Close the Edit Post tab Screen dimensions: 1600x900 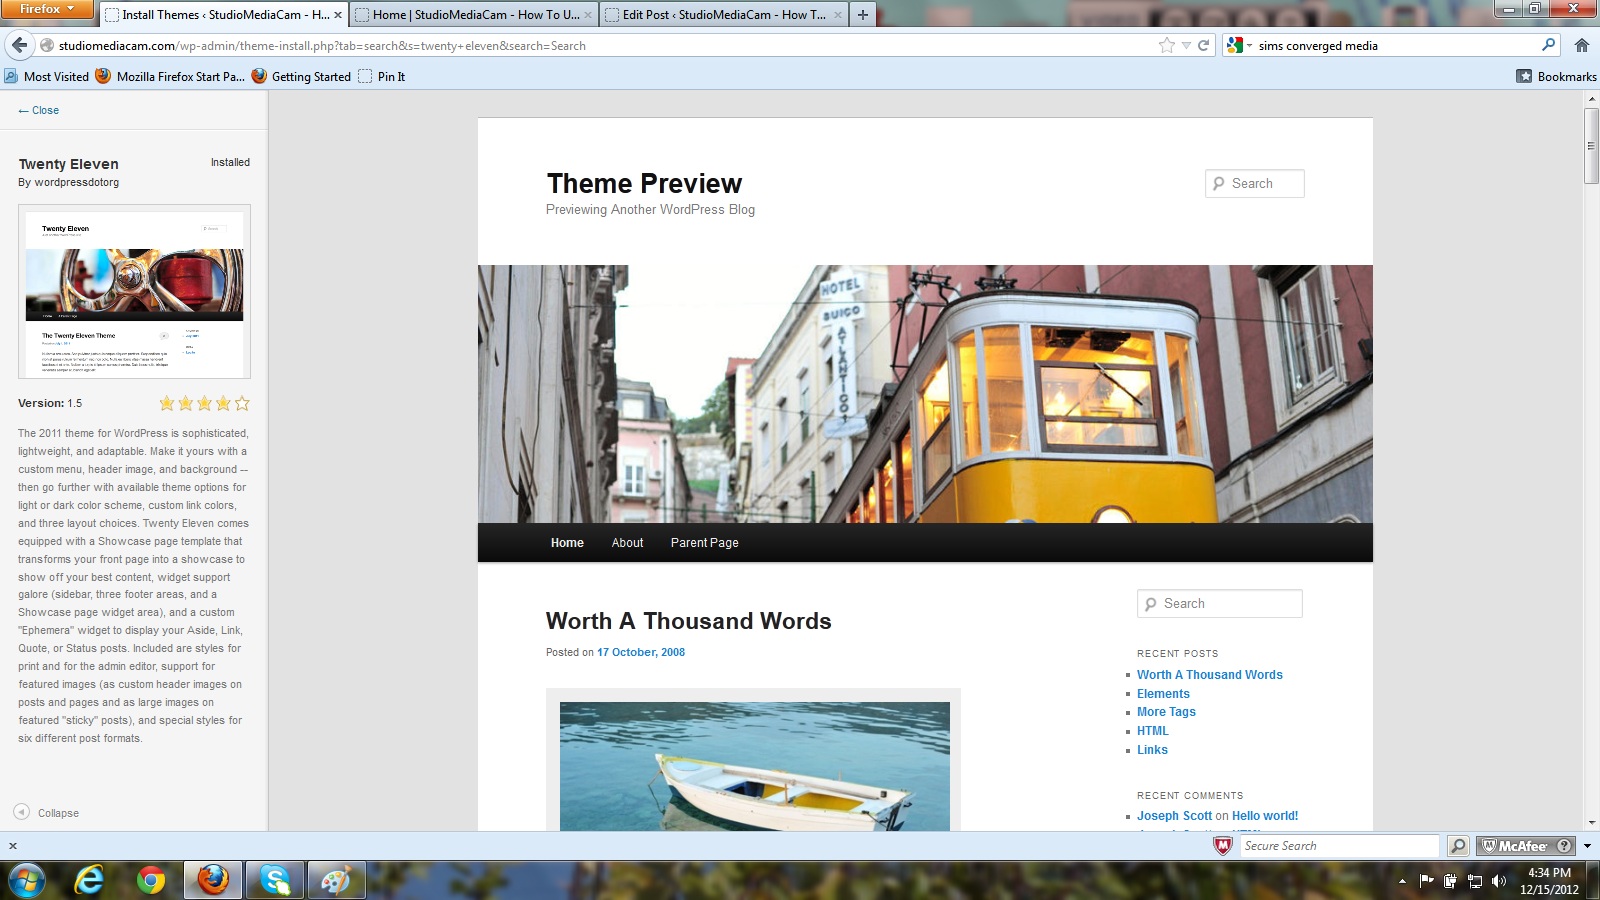[x=838, y=15]
